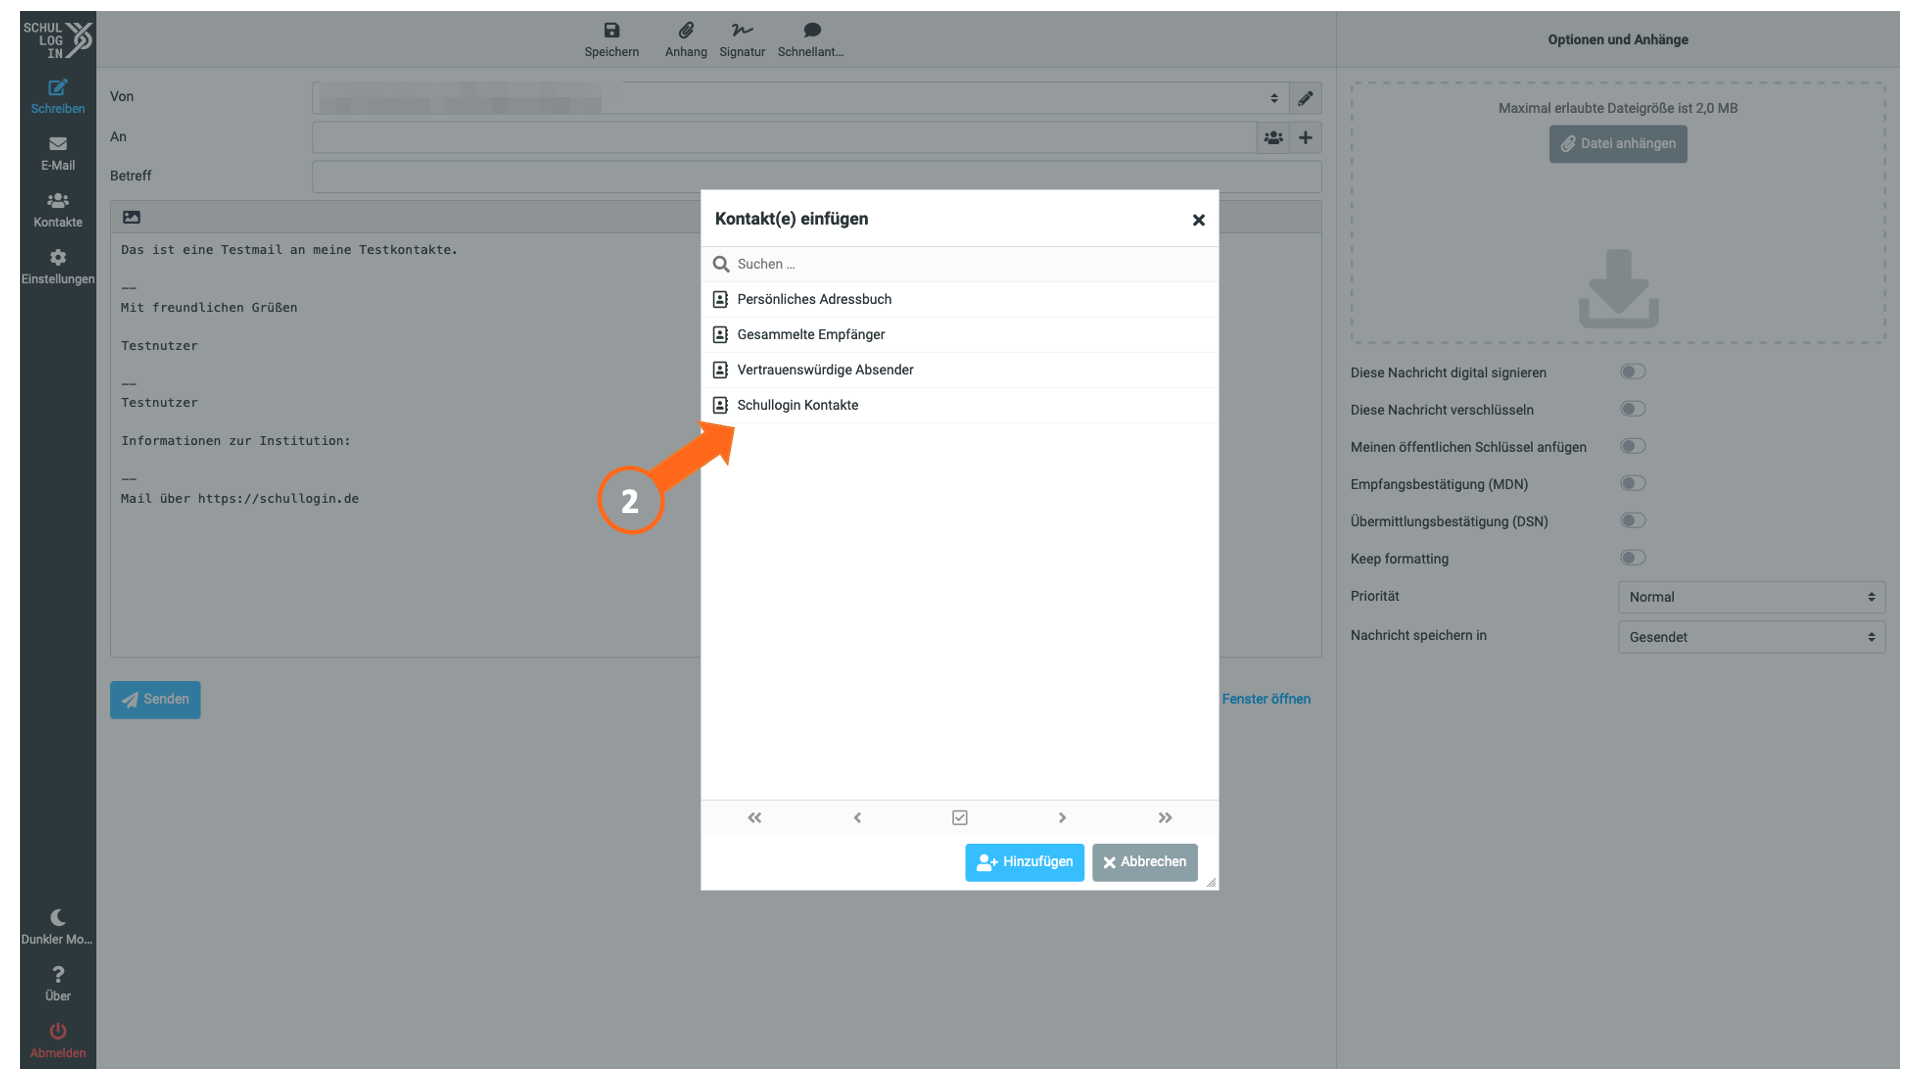This screenshot has height=1080, width=1920.
Task: Click the Datei anhängen button
Action: point(1617,144)
